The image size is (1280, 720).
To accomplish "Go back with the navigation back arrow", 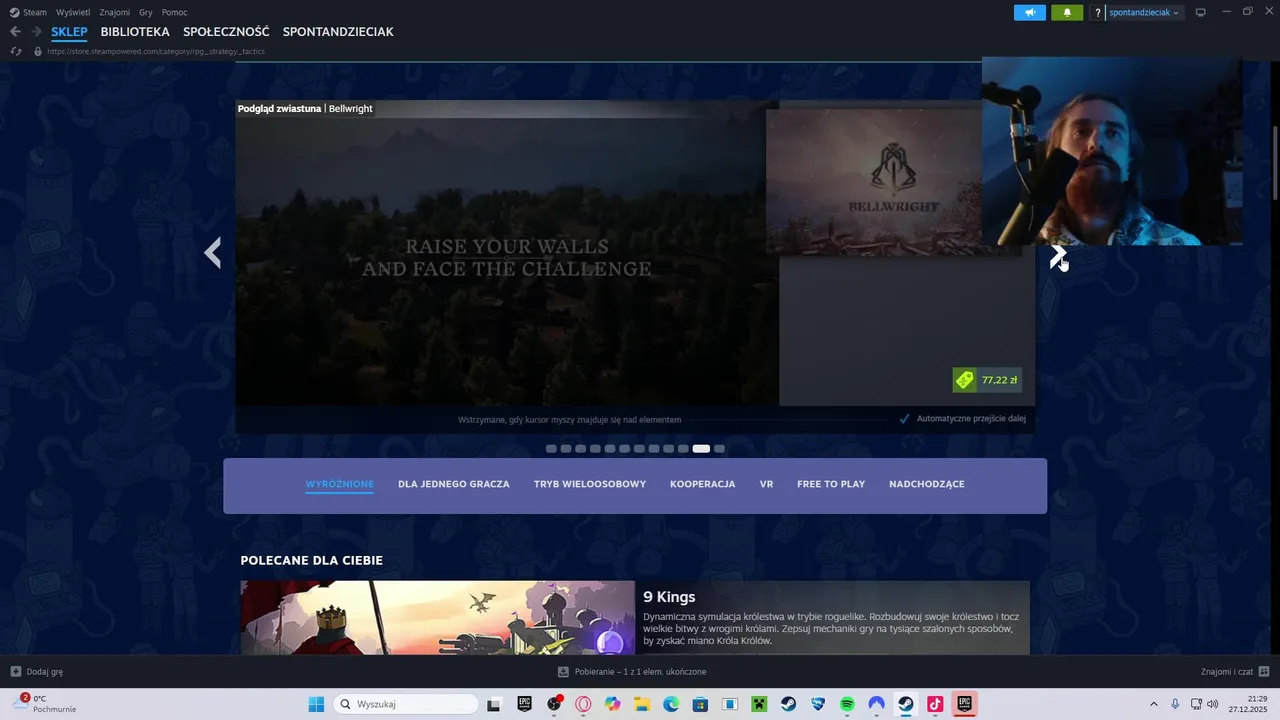I will tap(15, 32).
